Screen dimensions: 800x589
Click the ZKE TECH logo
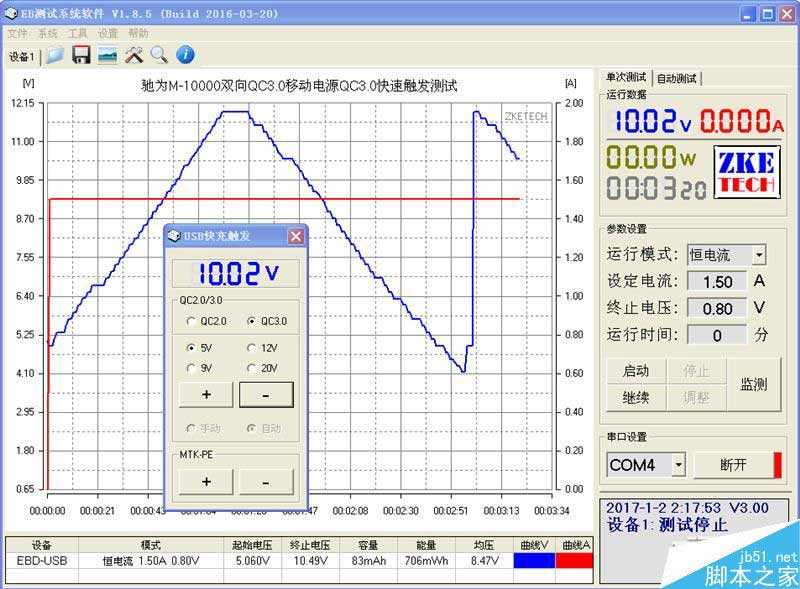pos(747,172)
